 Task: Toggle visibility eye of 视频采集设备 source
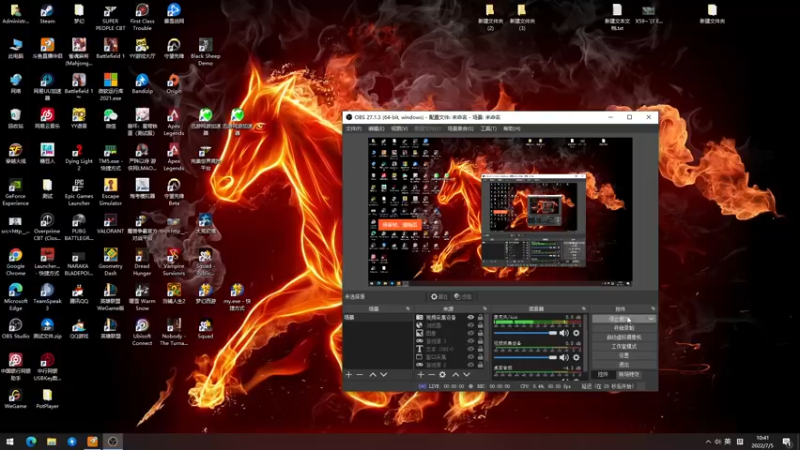click(x=470, y=317)
